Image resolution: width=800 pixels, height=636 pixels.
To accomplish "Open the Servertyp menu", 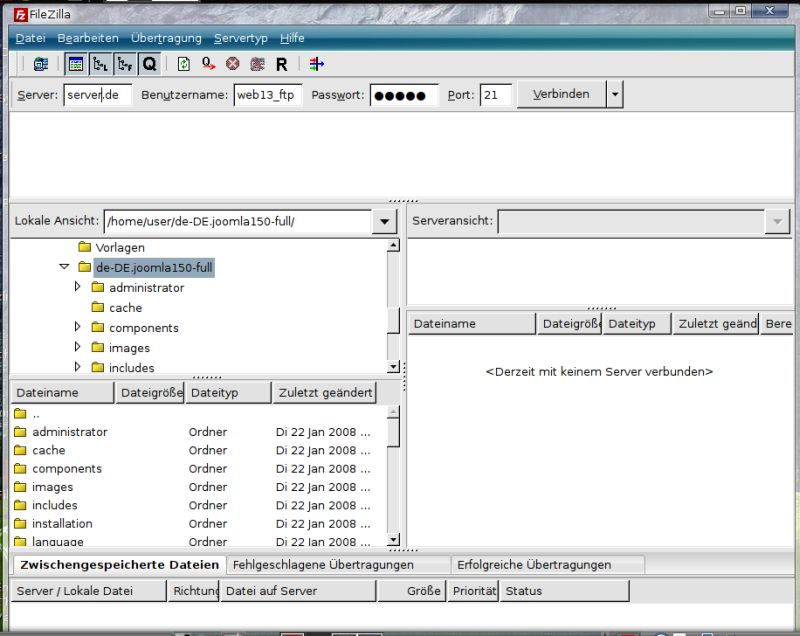I will [x=240, y=38].
